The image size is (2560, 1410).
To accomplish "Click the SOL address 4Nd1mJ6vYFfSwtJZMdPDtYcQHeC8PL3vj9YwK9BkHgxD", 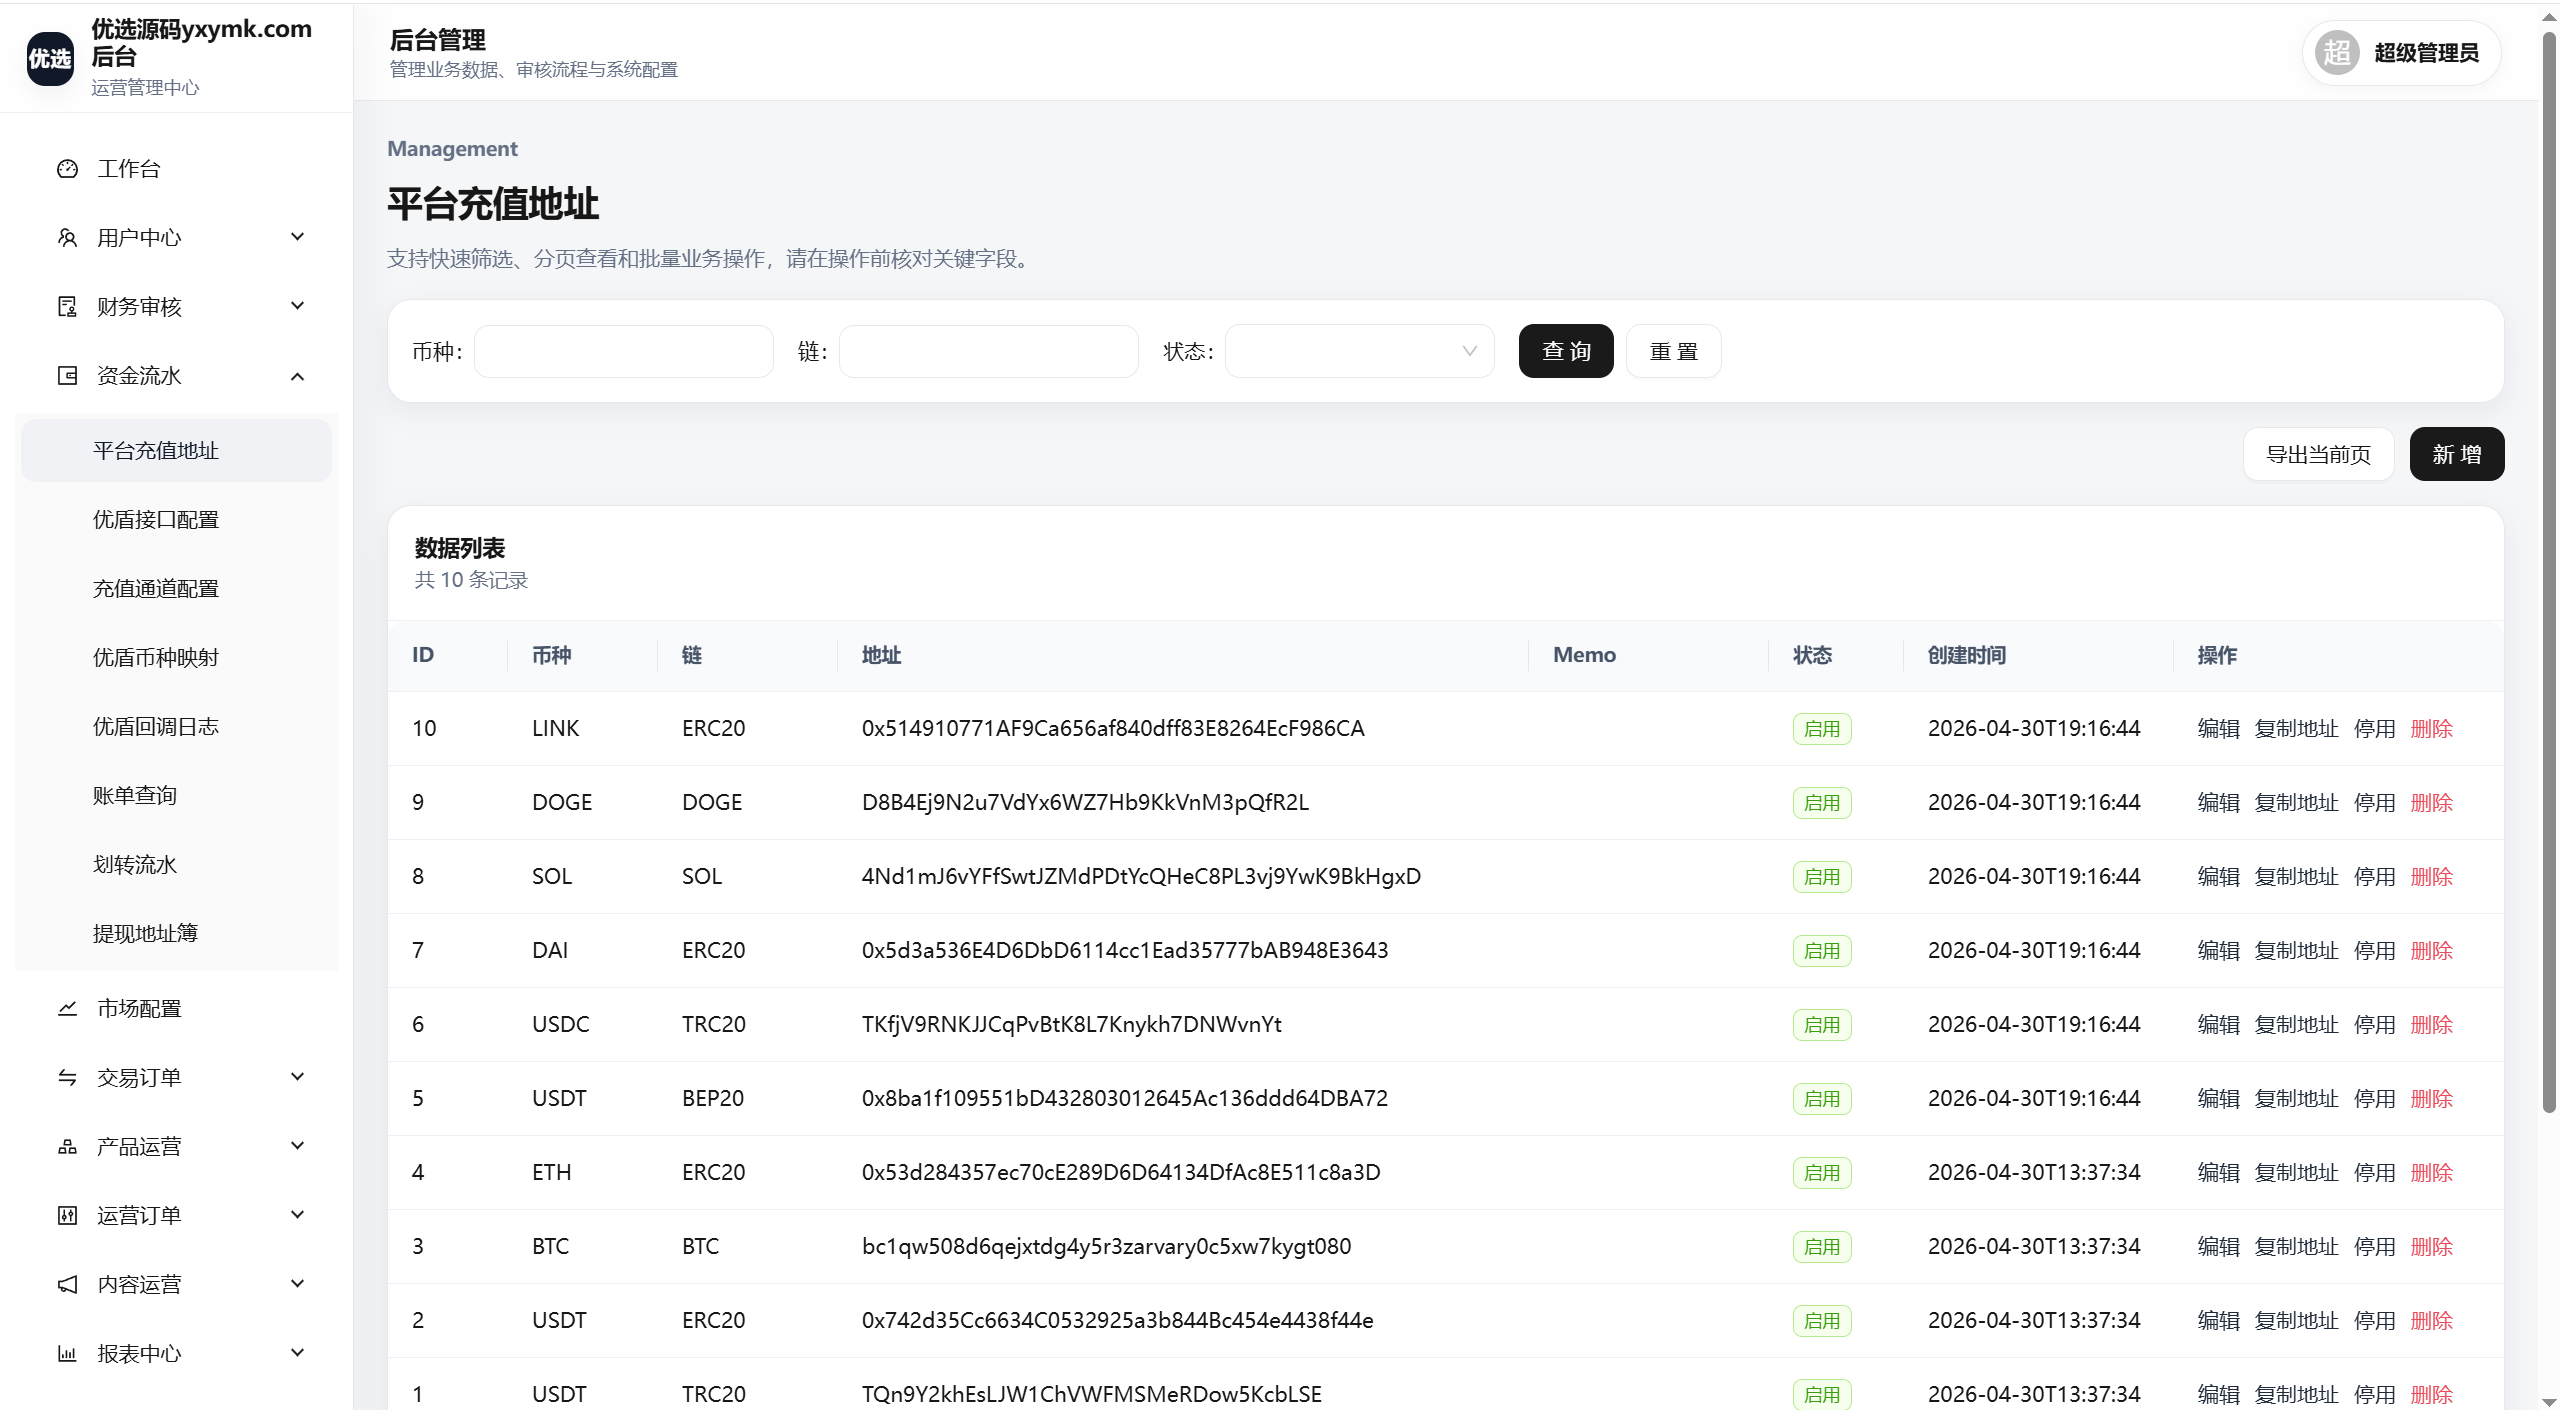I will (x=1141, y=877).
